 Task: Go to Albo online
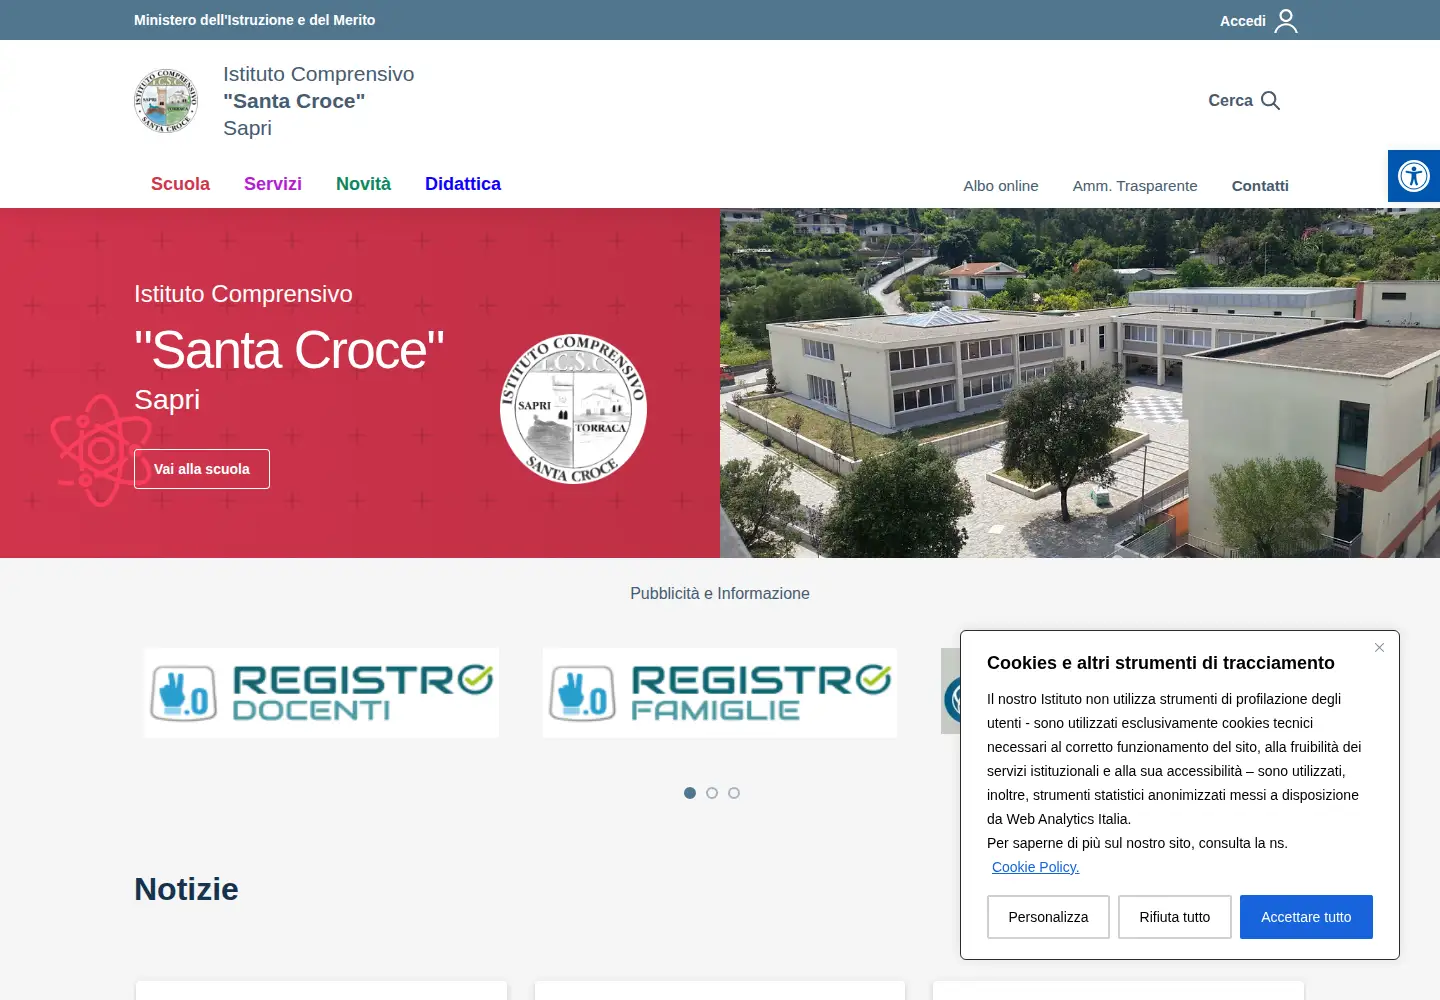[x=1001, y=186]
